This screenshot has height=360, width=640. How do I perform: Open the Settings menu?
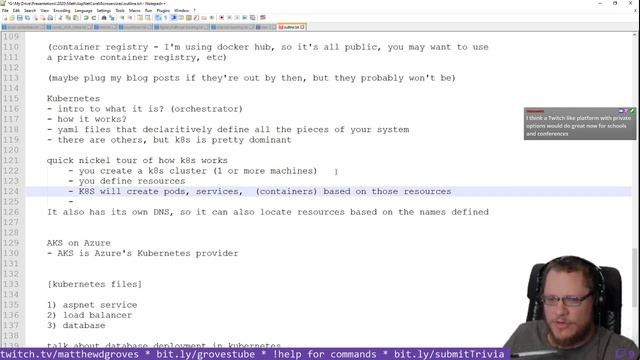click(104, 10)
